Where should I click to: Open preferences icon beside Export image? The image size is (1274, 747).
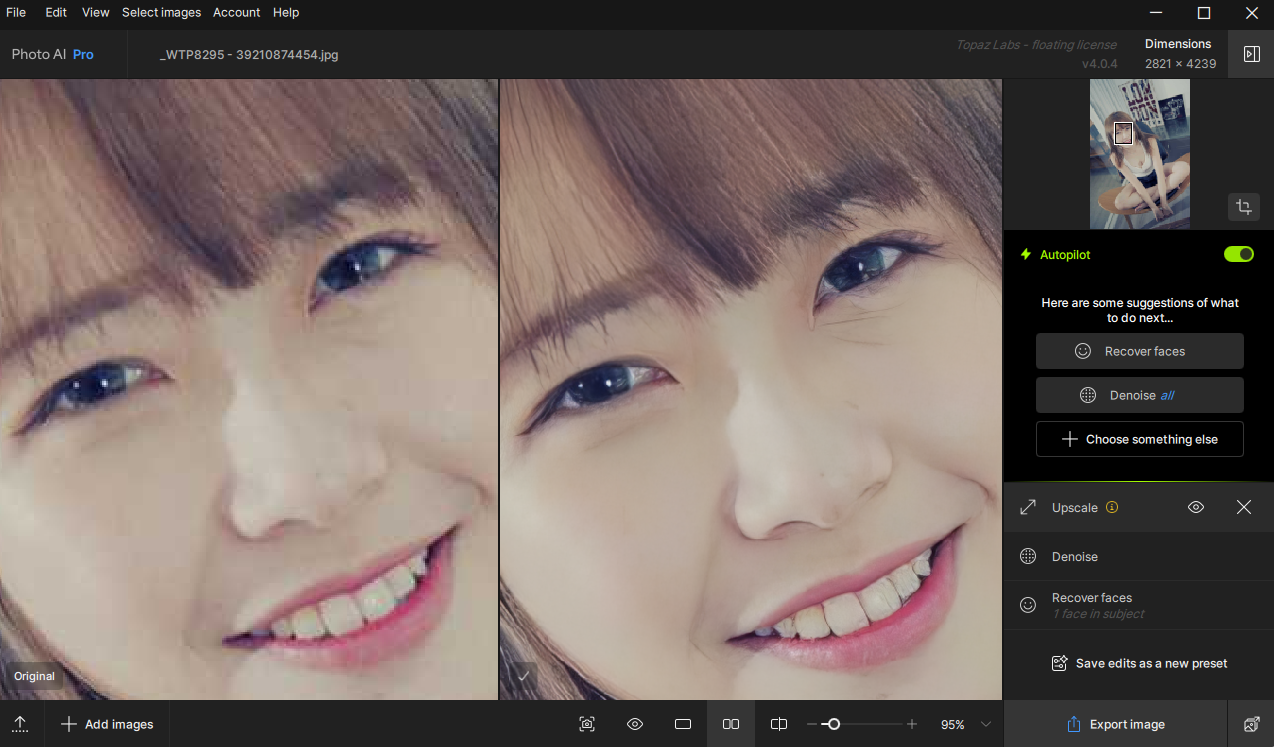tap(1251, 724)
